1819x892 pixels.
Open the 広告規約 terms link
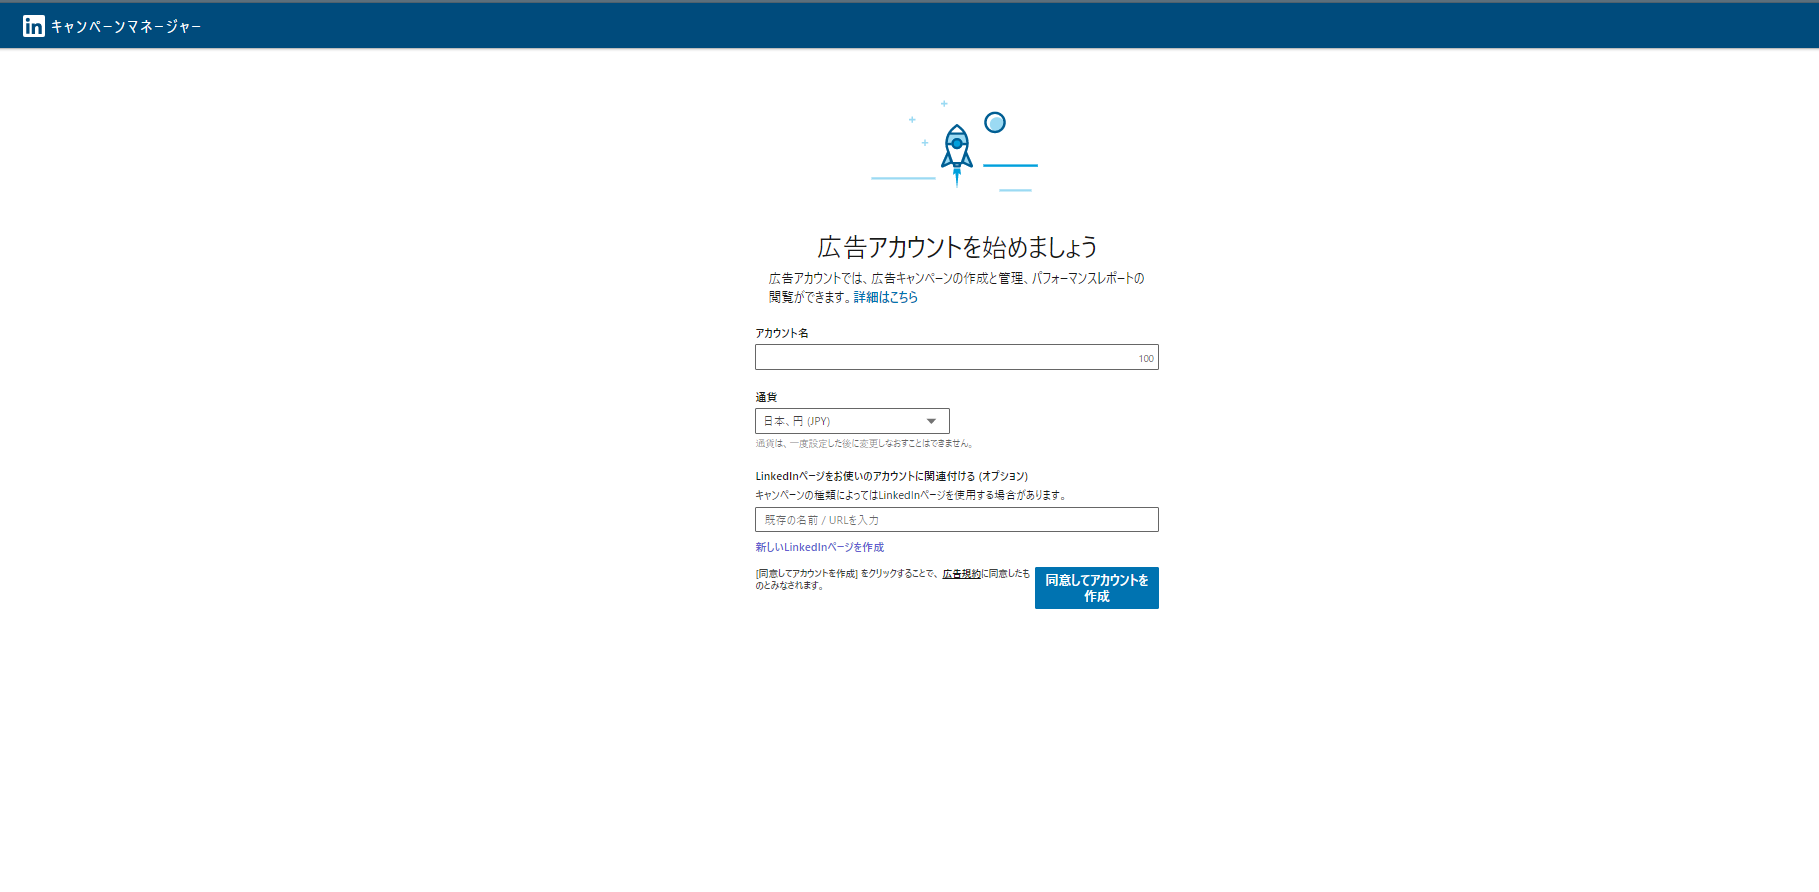pos(961,574)
